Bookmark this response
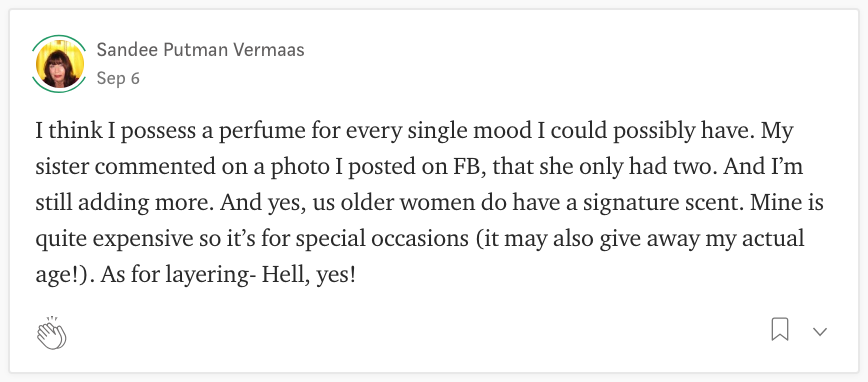Screen dimensions: 868x382 (x=780, y=329)
